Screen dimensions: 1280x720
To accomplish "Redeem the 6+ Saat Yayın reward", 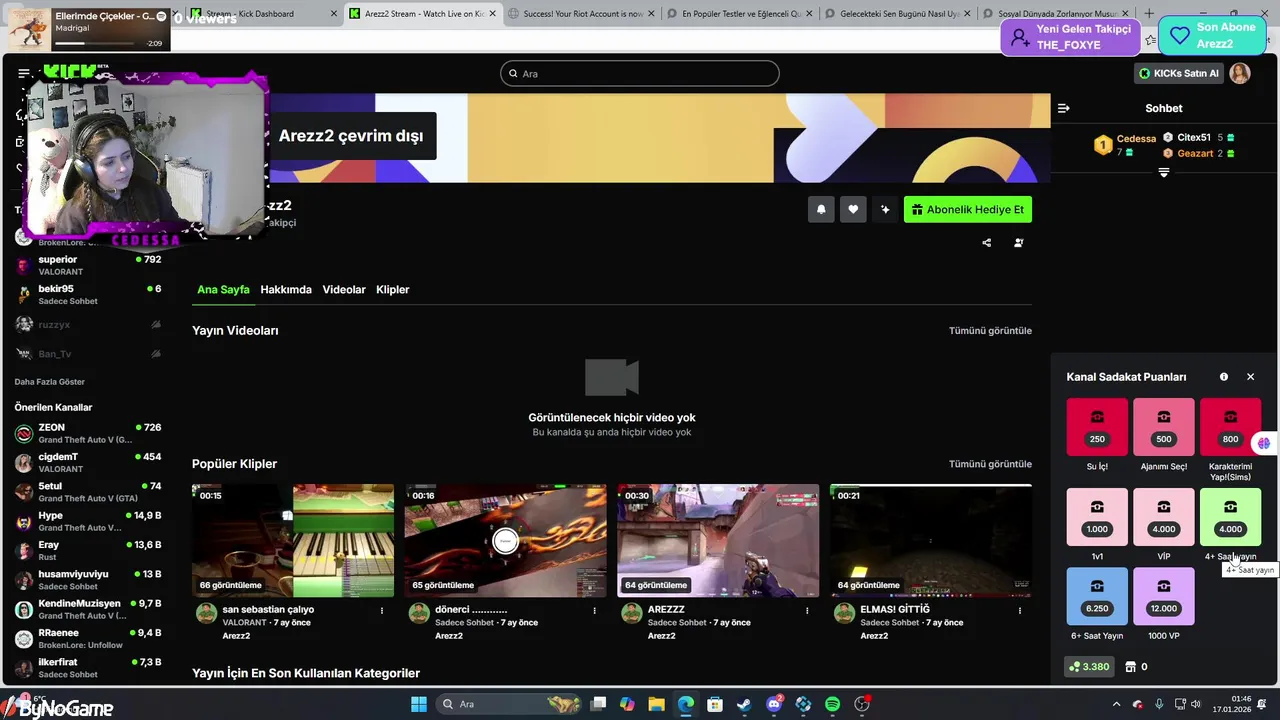I will coord(1097,597).
